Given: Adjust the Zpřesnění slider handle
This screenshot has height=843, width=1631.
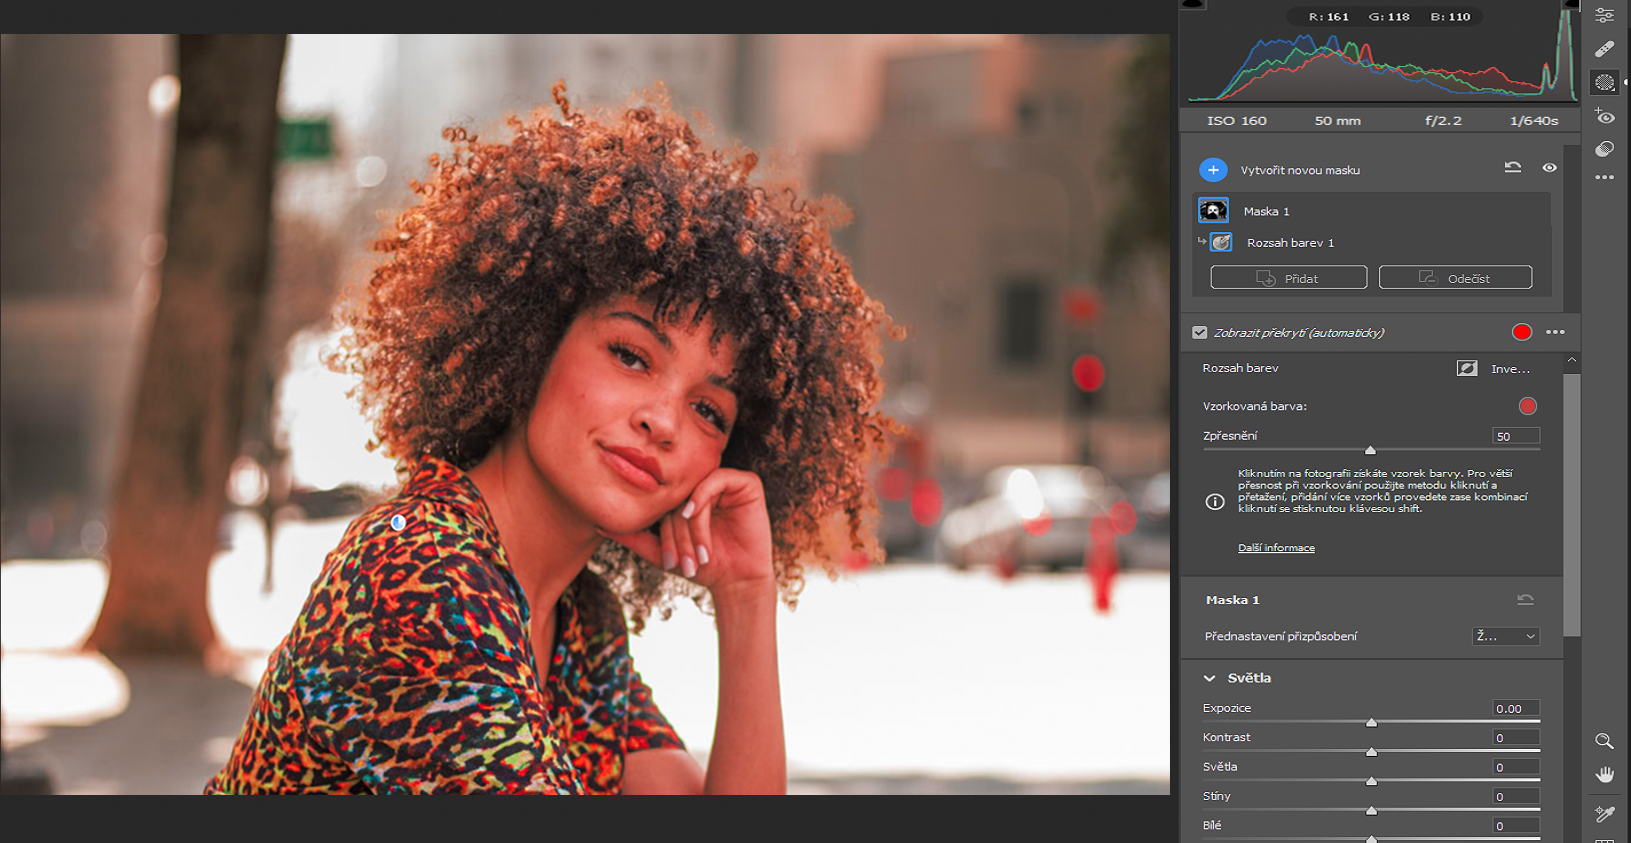Looking at the screenshot, I should (1370, 450).
